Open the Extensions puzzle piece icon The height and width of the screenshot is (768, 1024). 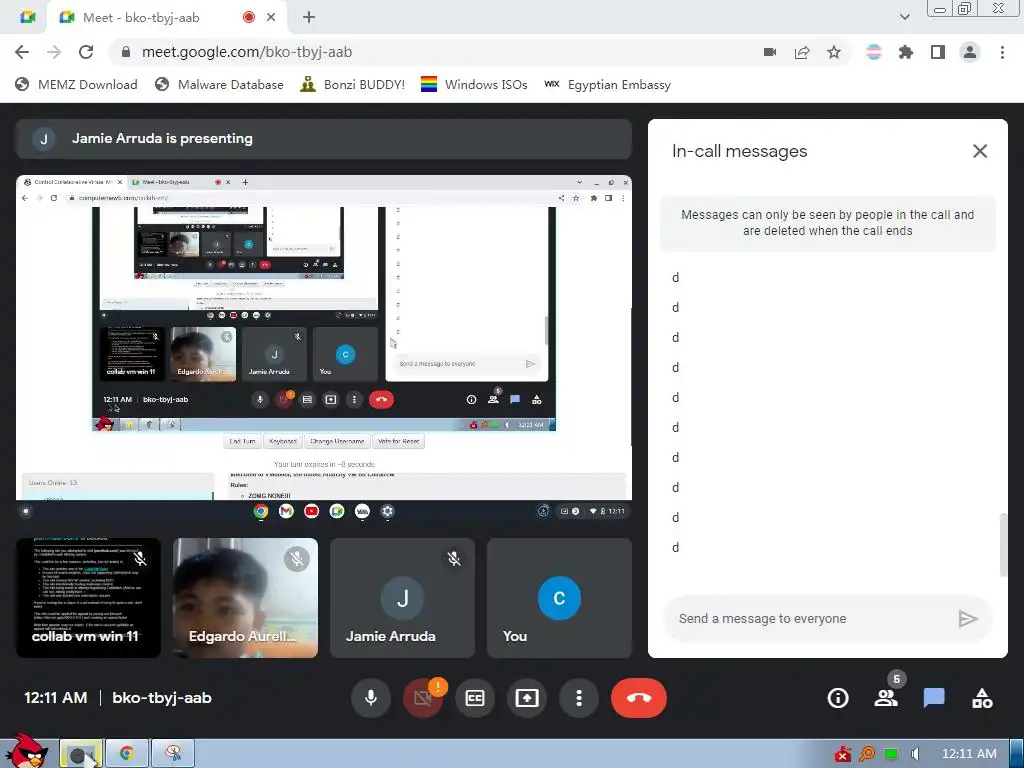(906, 52)
